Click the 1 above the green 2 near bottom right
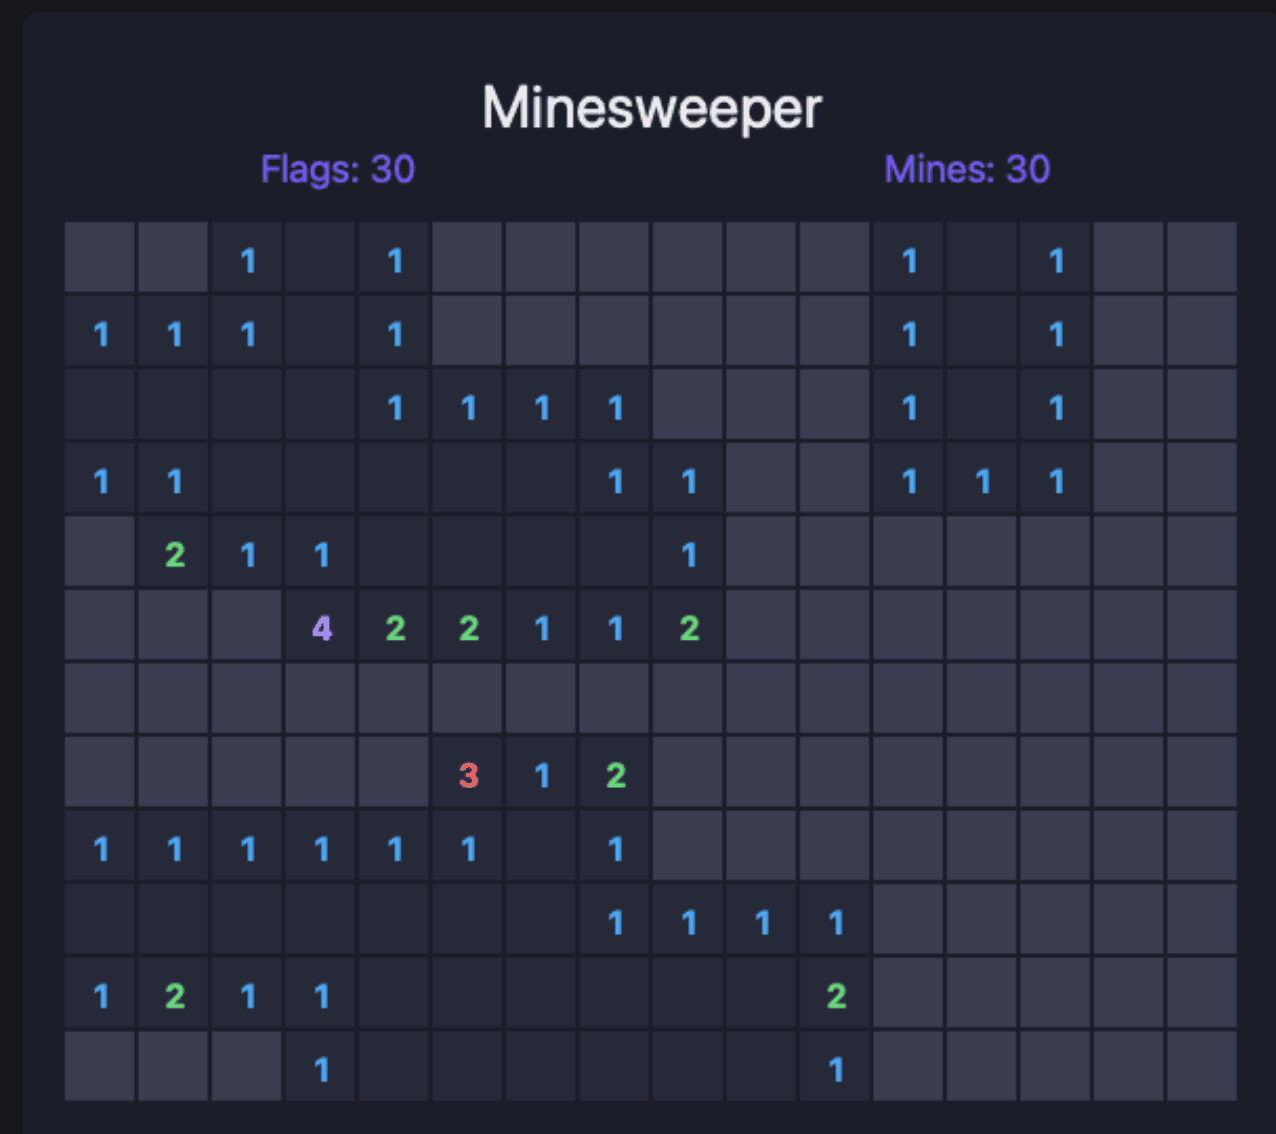 pyautogui.click(x=835, y=921)
